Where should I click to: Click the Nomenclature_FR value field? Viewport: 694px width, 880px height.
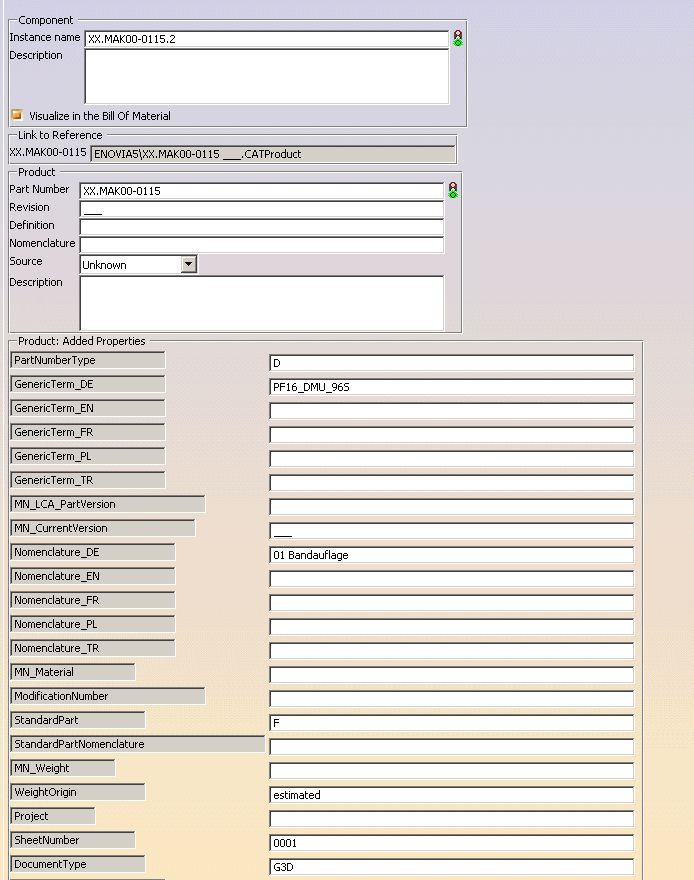pyautogui.click(x=452, y=603)
